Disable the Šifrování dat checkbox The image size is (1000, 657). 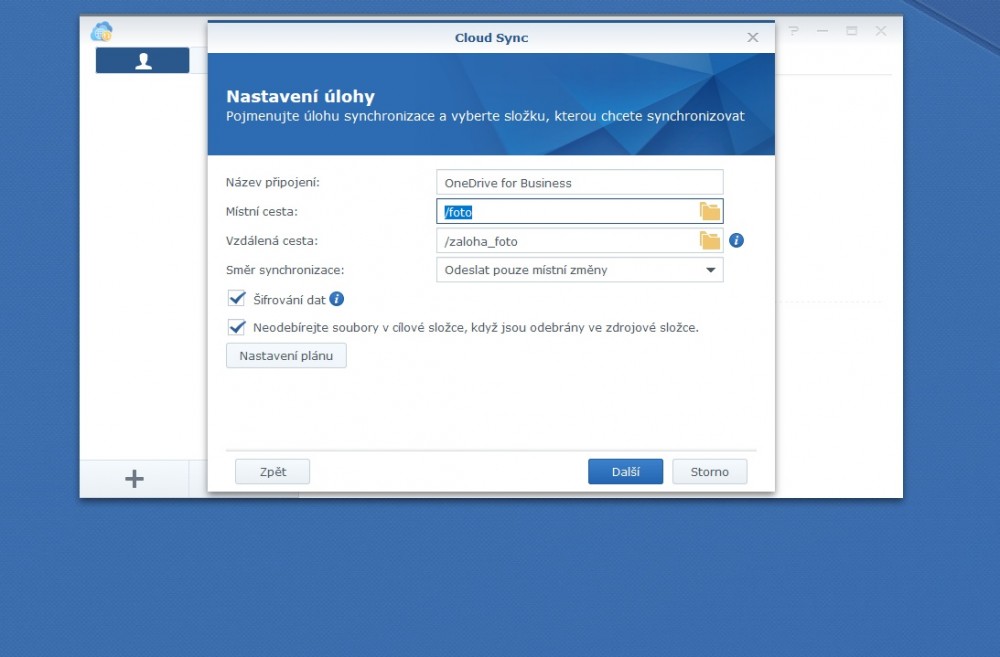237,298
